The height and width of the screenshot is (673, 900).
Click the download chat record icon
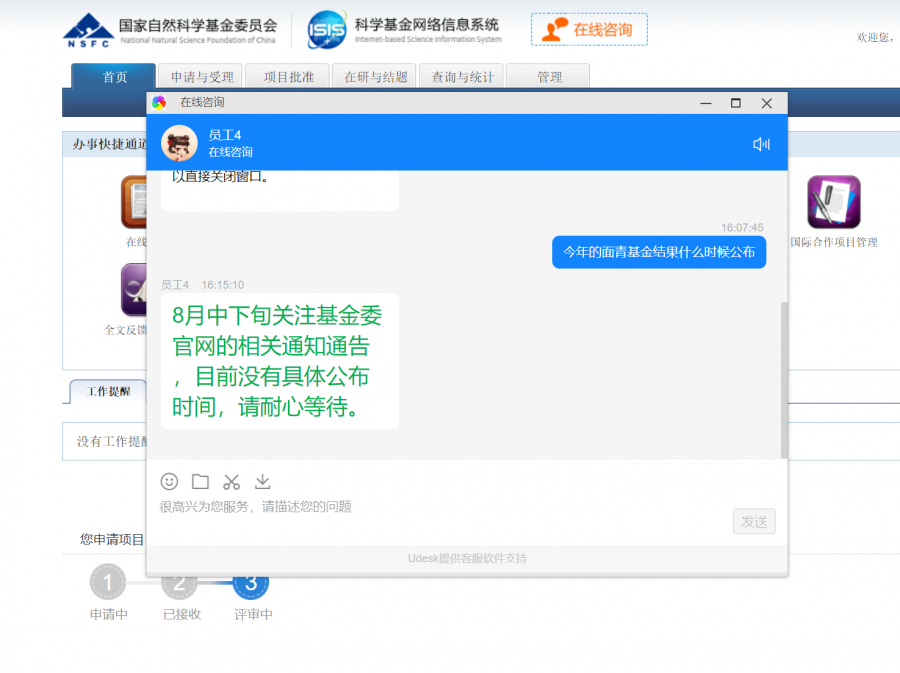262,481
